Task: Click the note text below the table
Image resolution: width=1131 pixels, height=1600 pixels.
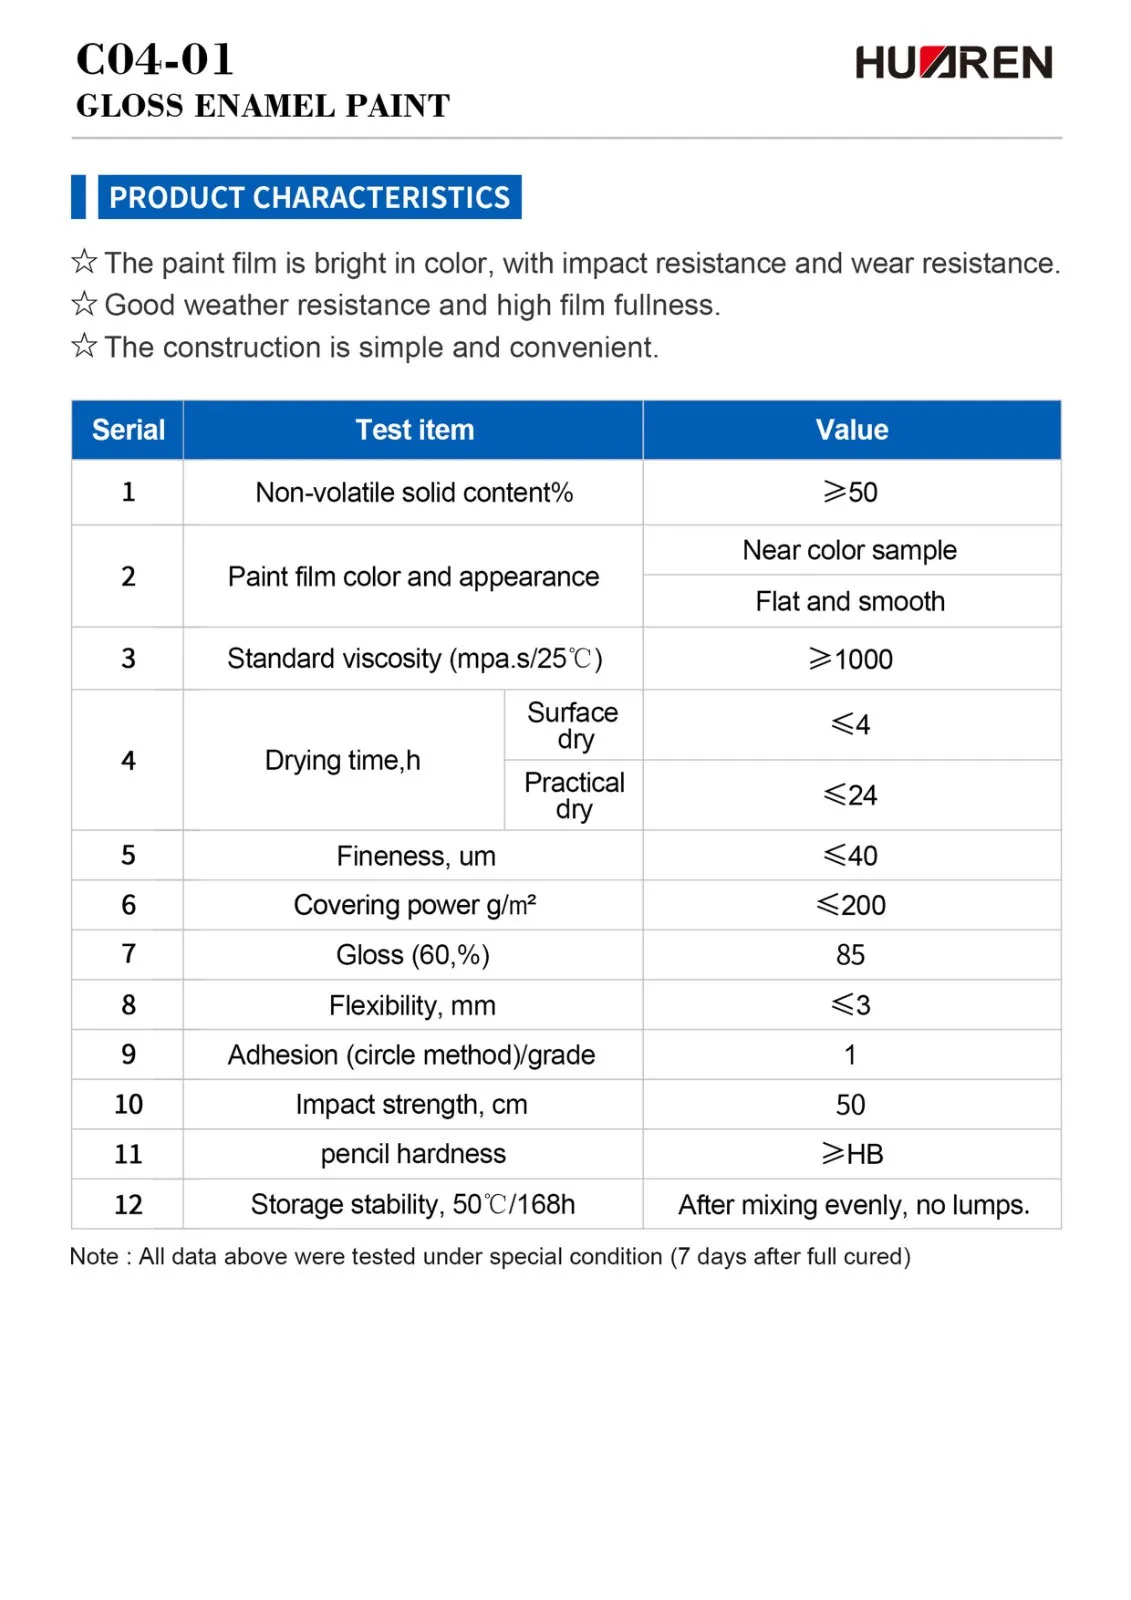Action: [490, 1256]
